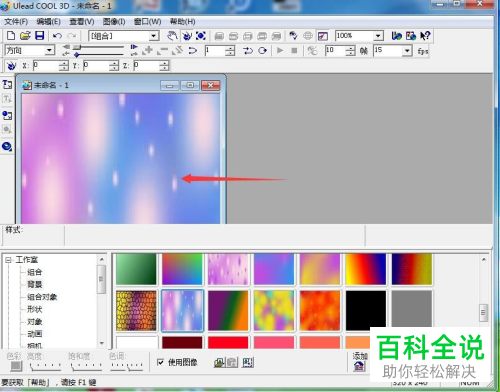Select 组合对象 in the studio tree
This screenshot has height=392, width=500.
click(x=42, y=297)
